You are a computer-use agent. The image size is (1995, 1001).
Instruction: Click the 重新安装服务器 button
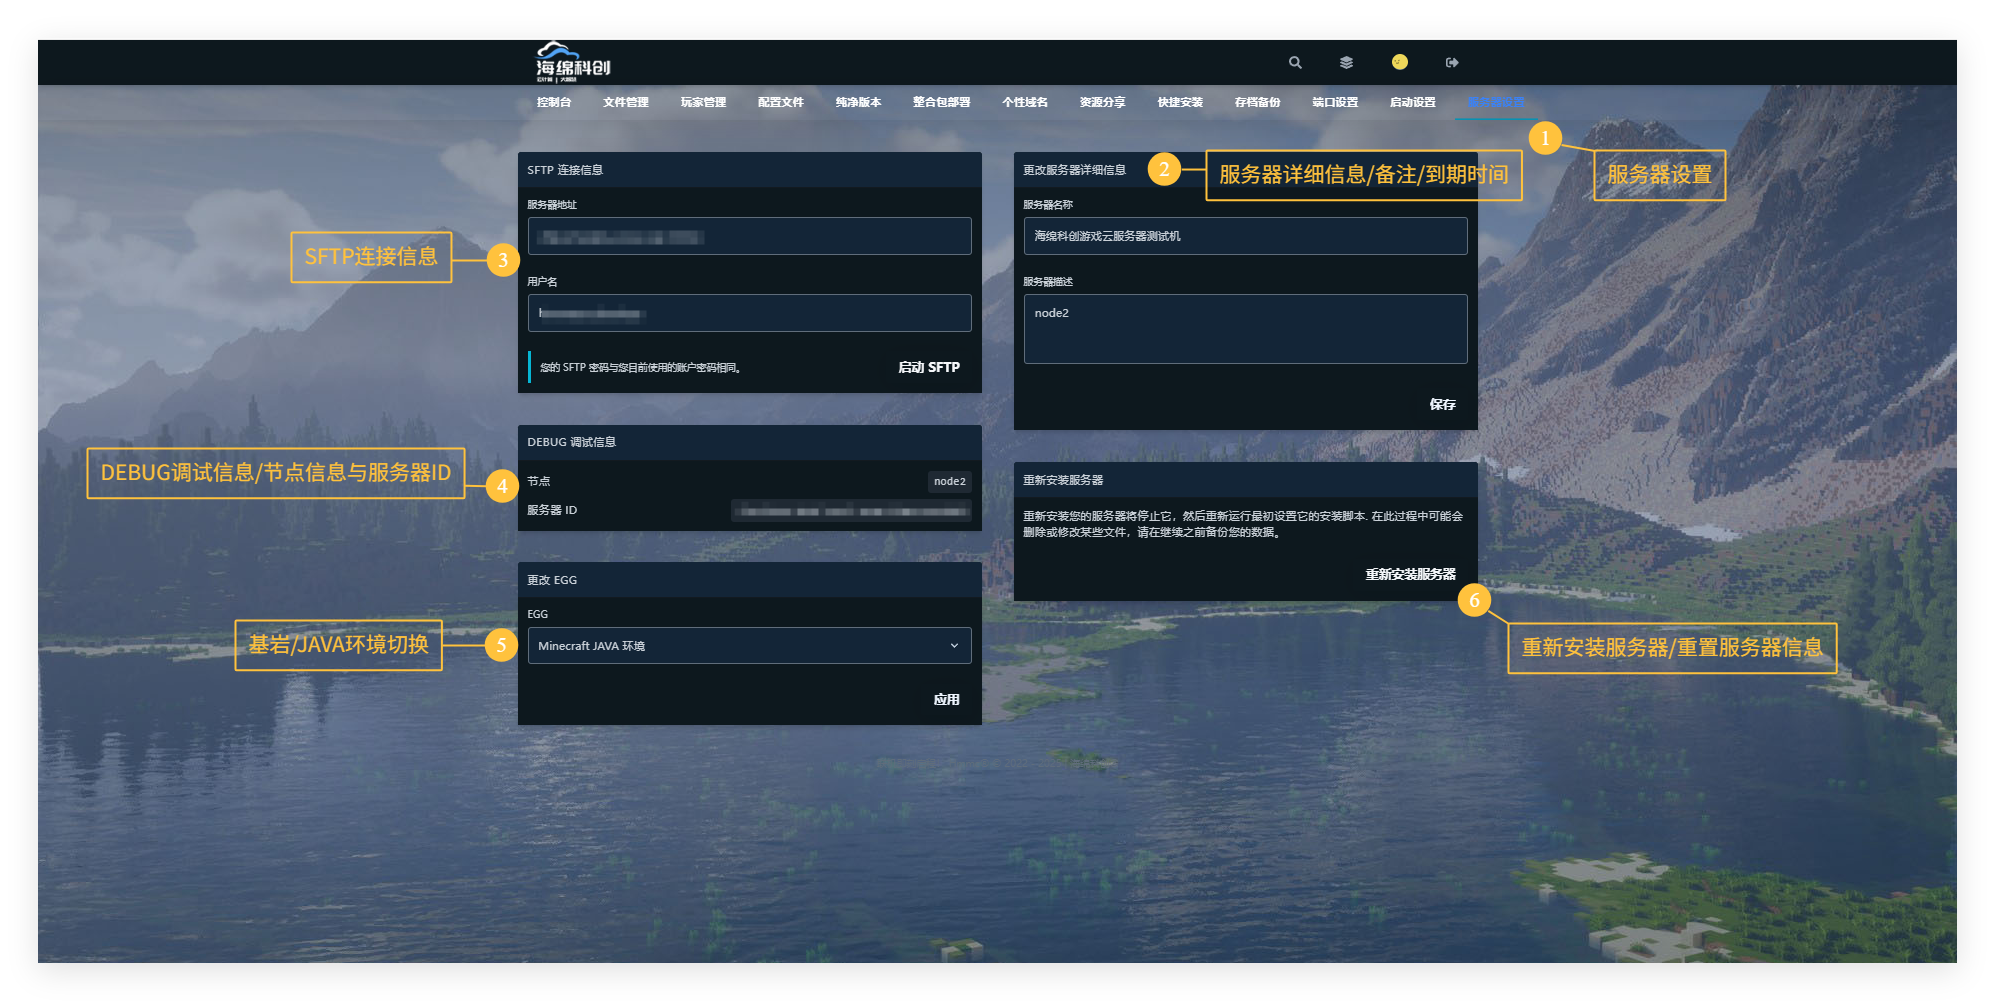coord(1410,574)
